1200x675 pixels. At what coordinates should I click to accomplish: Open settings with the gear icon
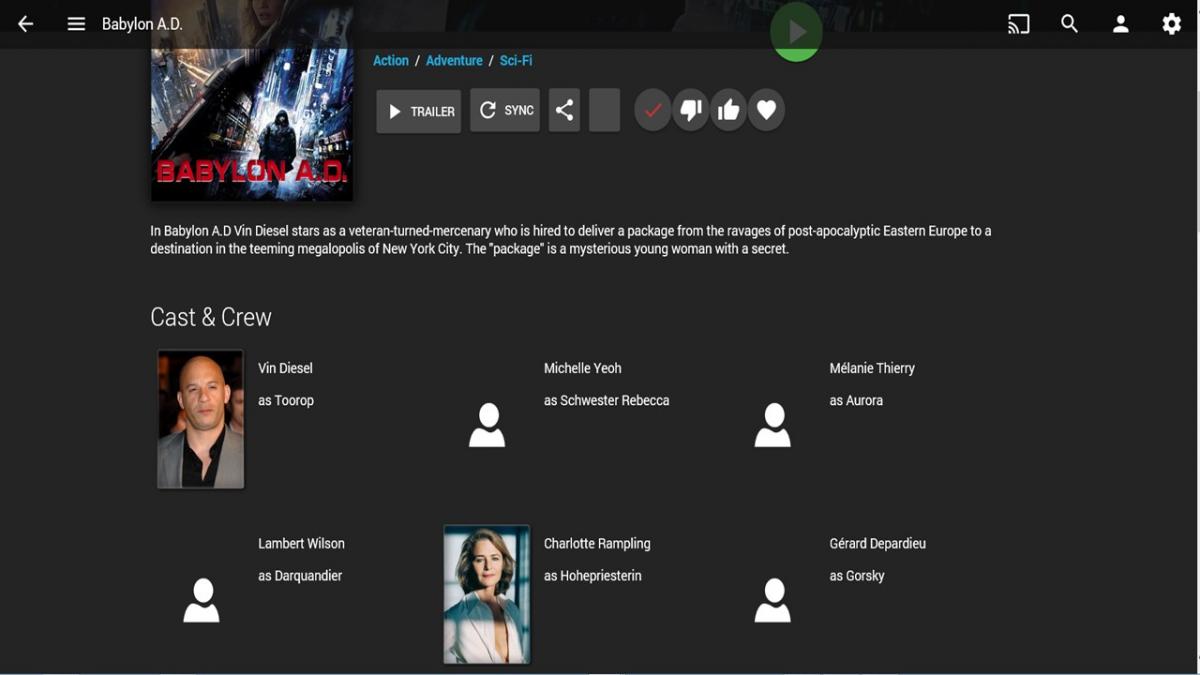tap(1171, 24)
